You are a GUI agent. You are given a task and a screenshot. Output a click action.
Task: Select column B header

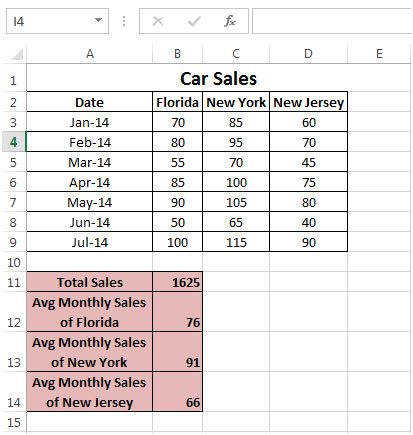click(177, 54)
